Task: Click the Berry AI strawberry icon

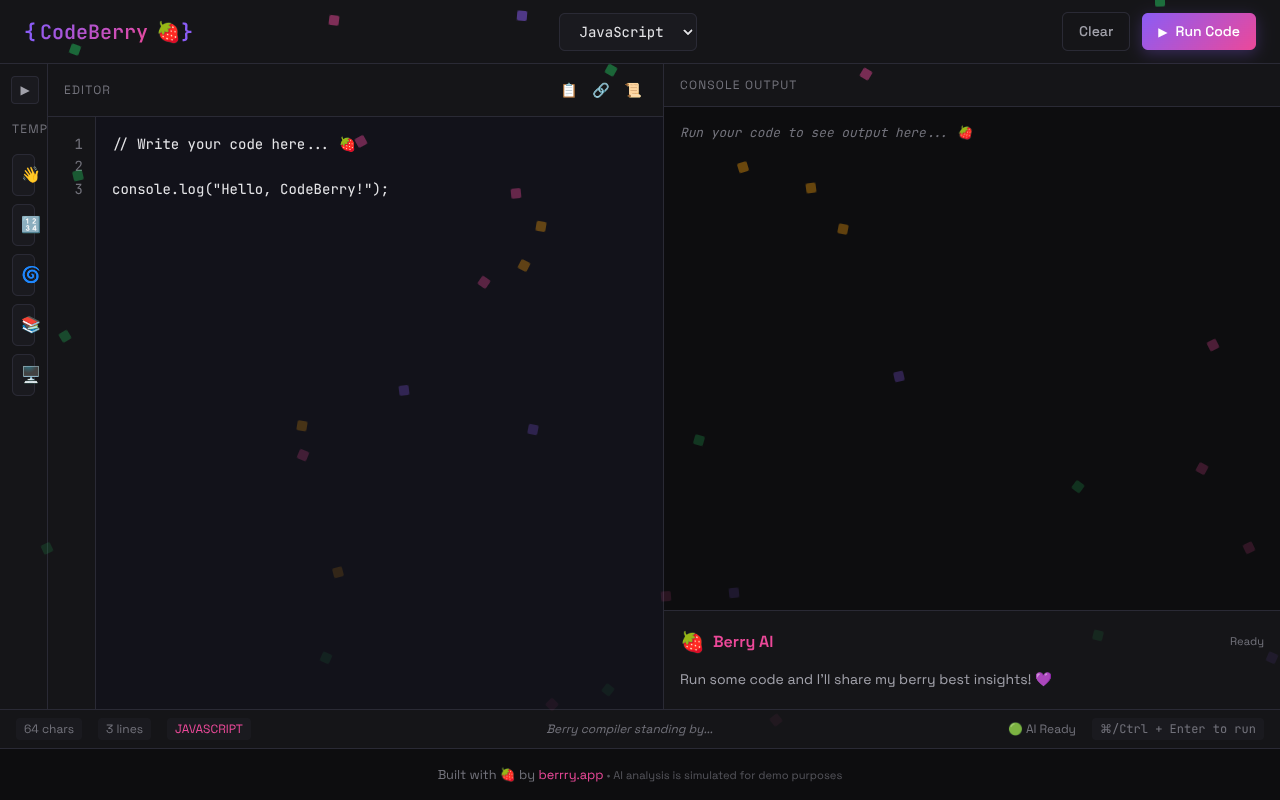Action: tap(692, 641)
